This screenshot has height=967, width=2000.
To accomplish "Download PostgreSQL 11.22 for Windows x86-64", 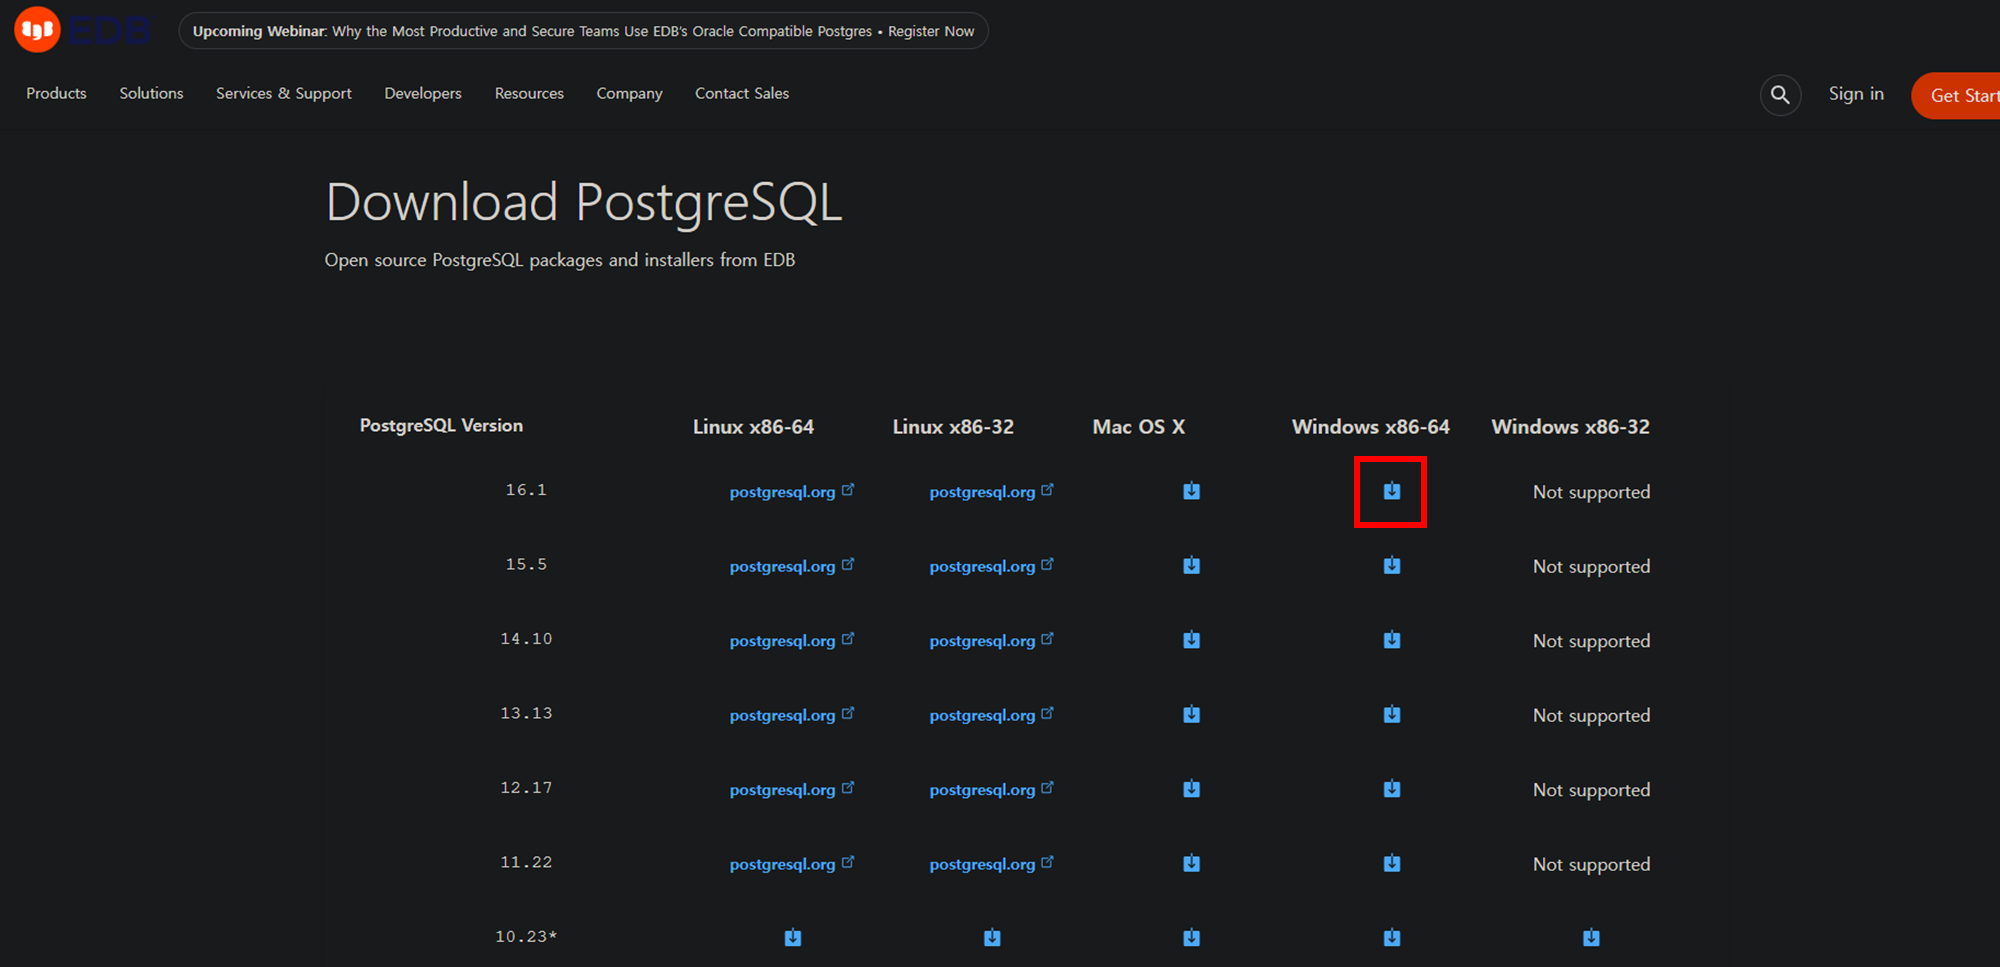I will [x=1391, y=863].
